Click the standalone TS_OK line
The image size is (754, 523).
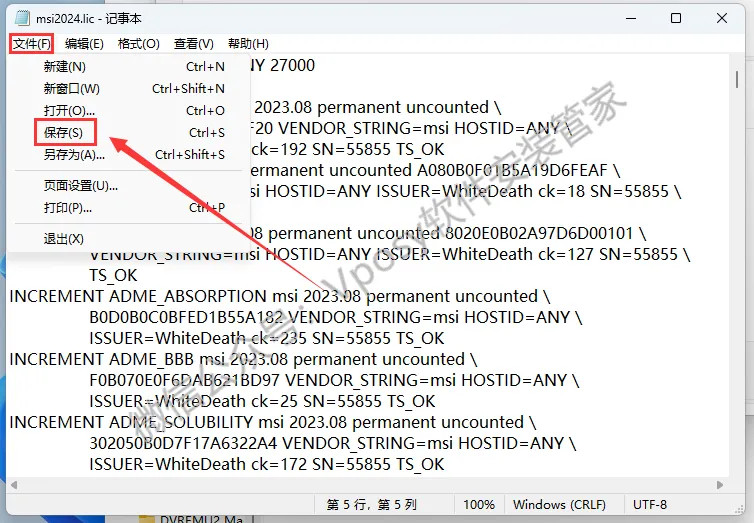[x=113, y=275]
